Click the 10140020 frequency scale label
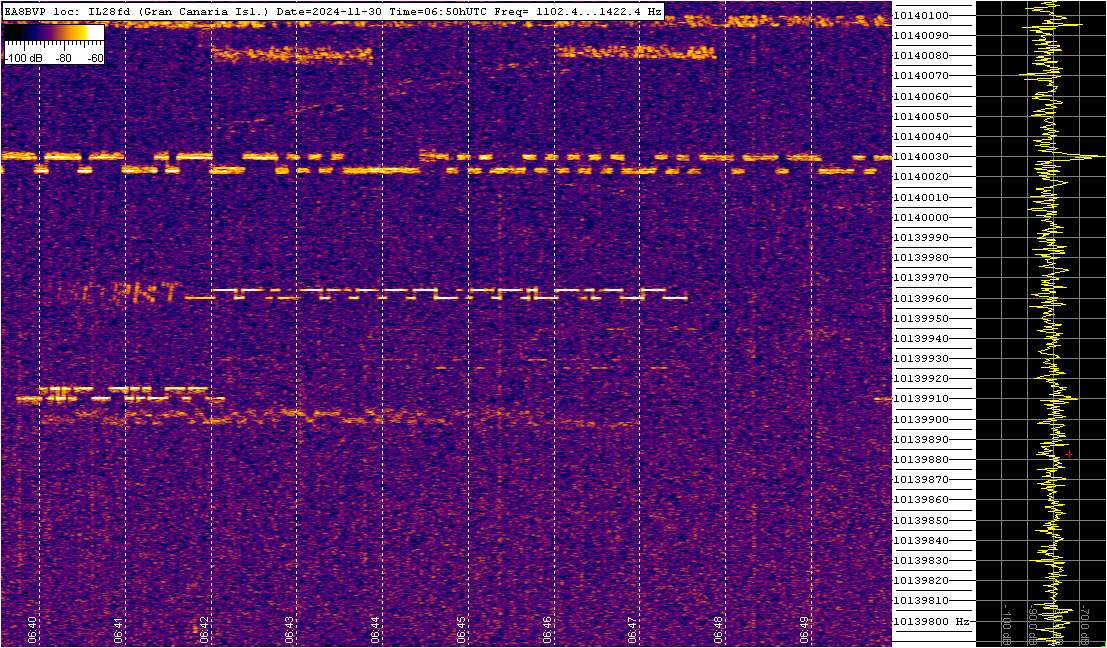This screenshot has width=1107, height=648. pyautogui.click(x=921, y=177)
